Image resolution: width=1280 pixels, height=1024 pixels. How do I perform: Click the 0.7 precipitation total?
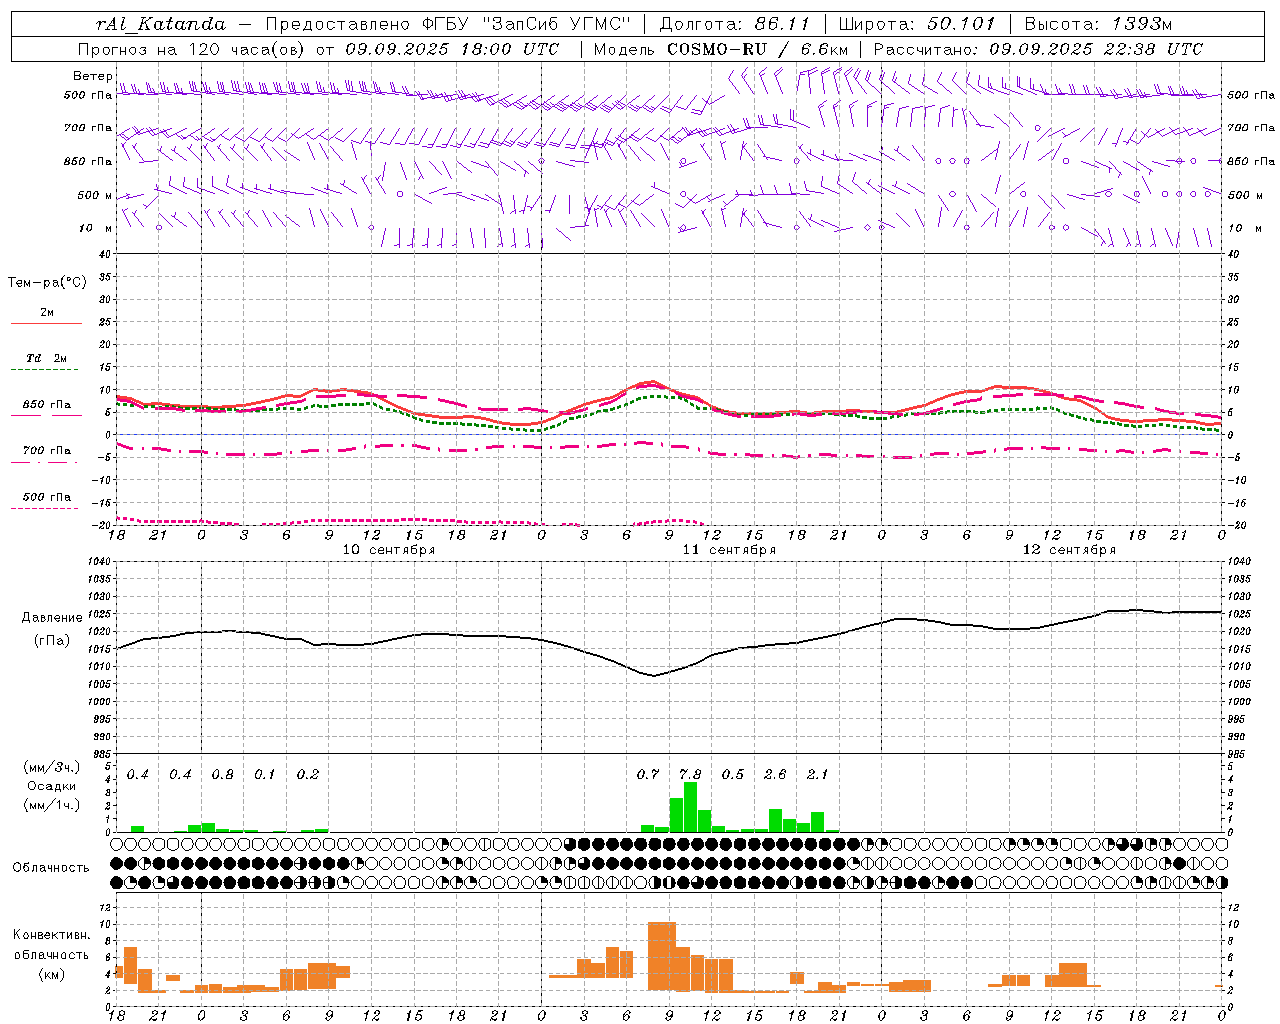coord(648,774)
